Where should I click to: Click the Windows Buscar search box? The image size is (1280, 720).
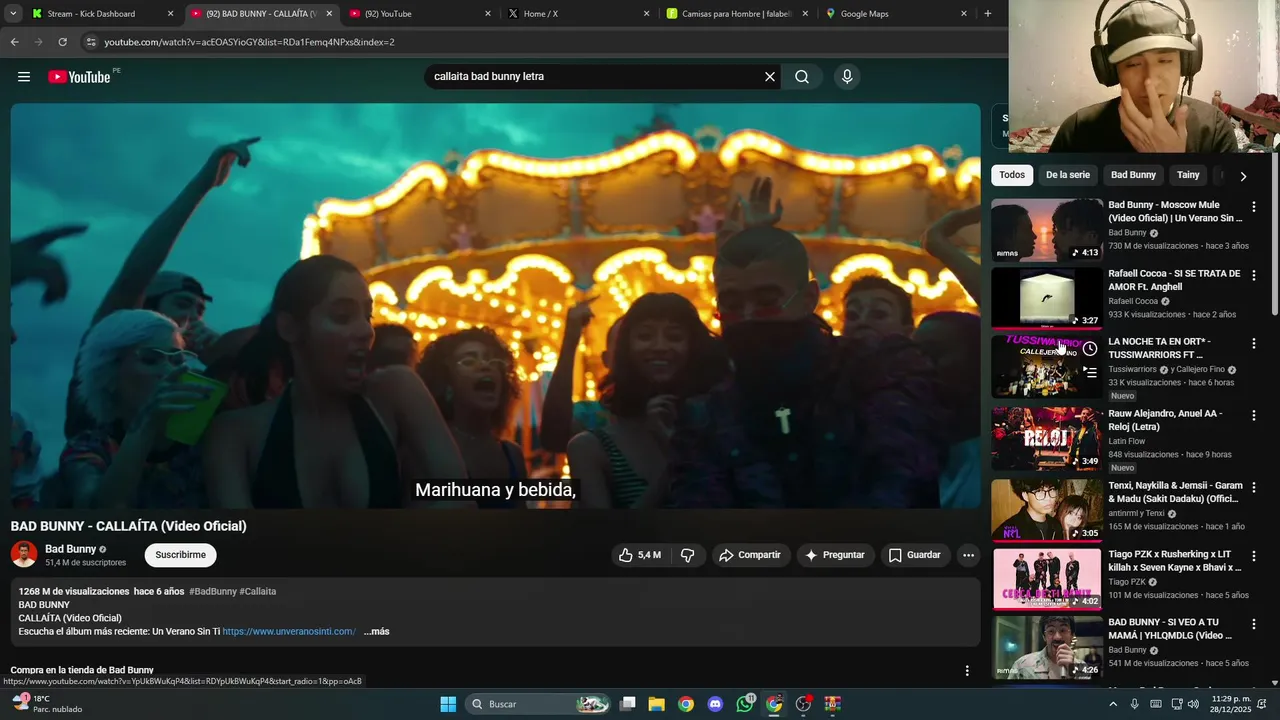point(538,704)
